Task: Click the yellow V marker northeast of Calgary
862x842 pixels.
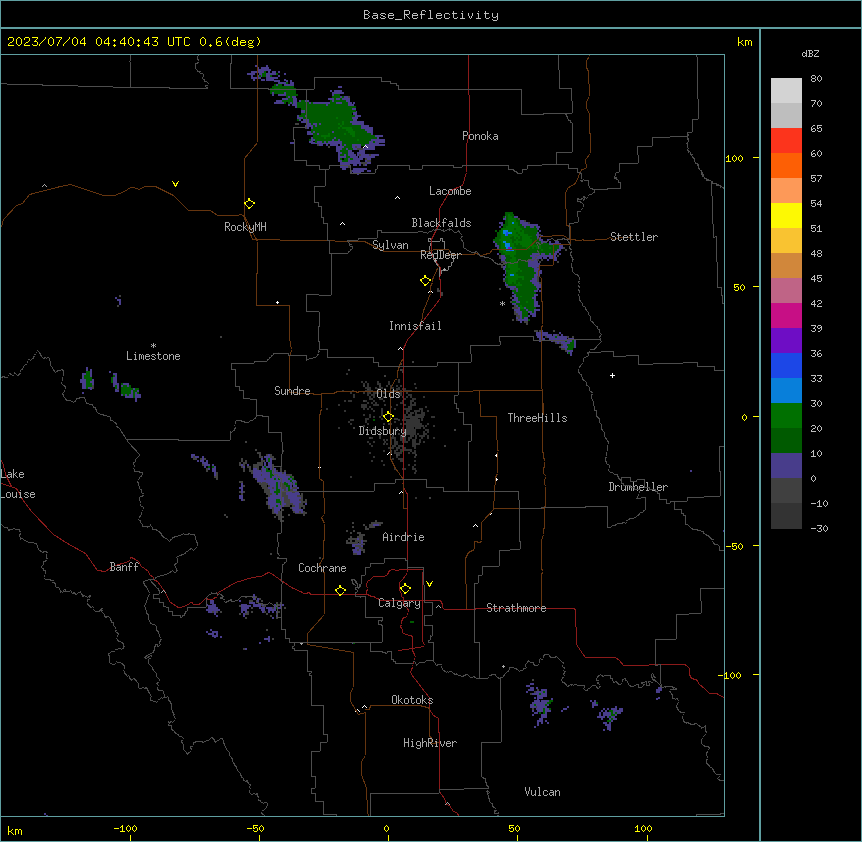Action: tap(429, 584)
